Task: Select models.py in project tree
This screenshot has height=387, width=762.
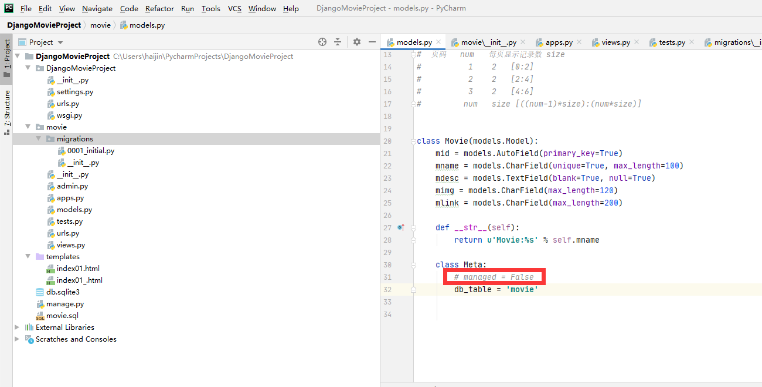Action: pos(69,210)
